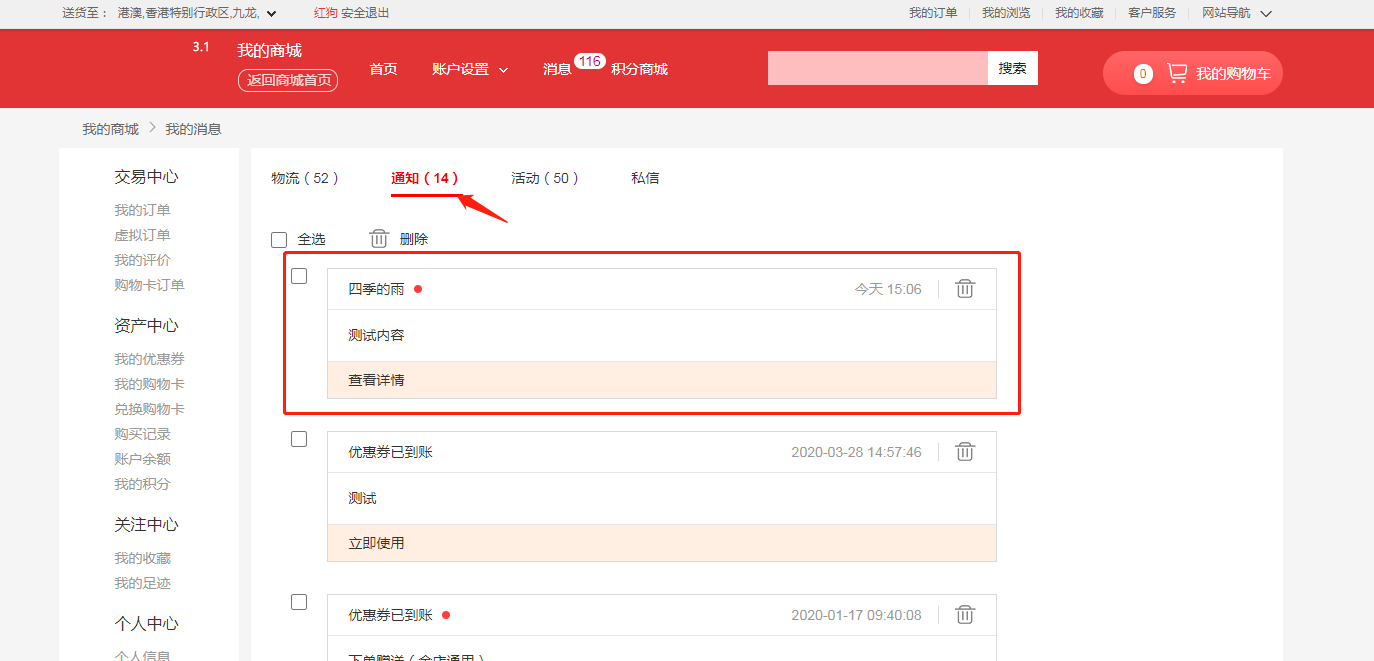Check the 四季的雨 message checkbox
Screen dimensions: 1374x661
click(299, 276)
